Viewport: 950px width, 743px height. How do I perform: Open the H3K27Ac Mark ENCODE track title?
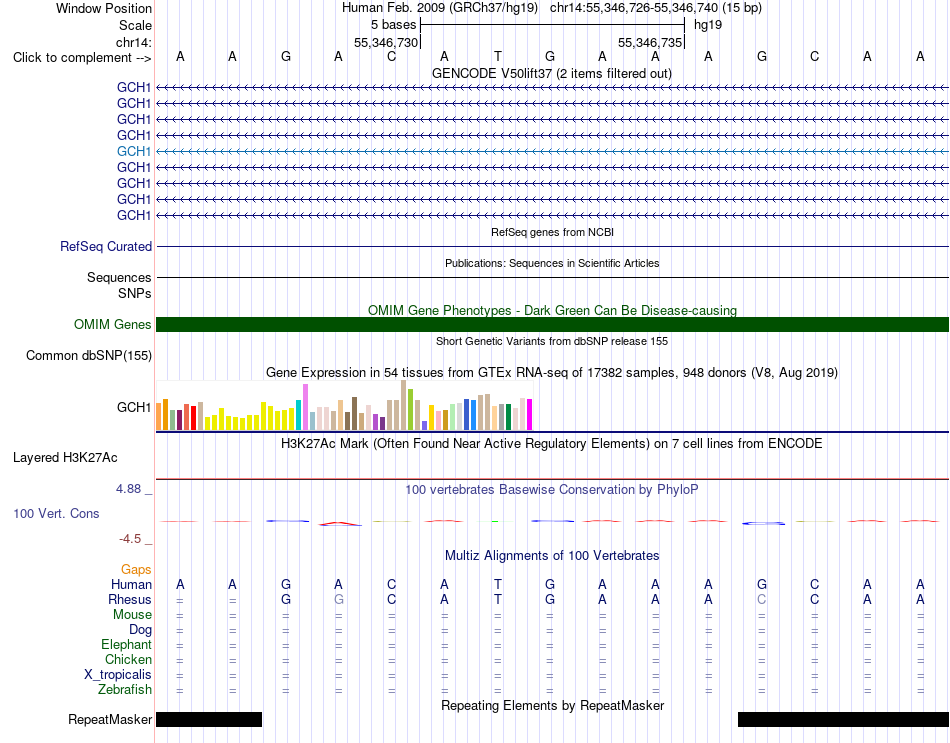(x=552, y=444)
